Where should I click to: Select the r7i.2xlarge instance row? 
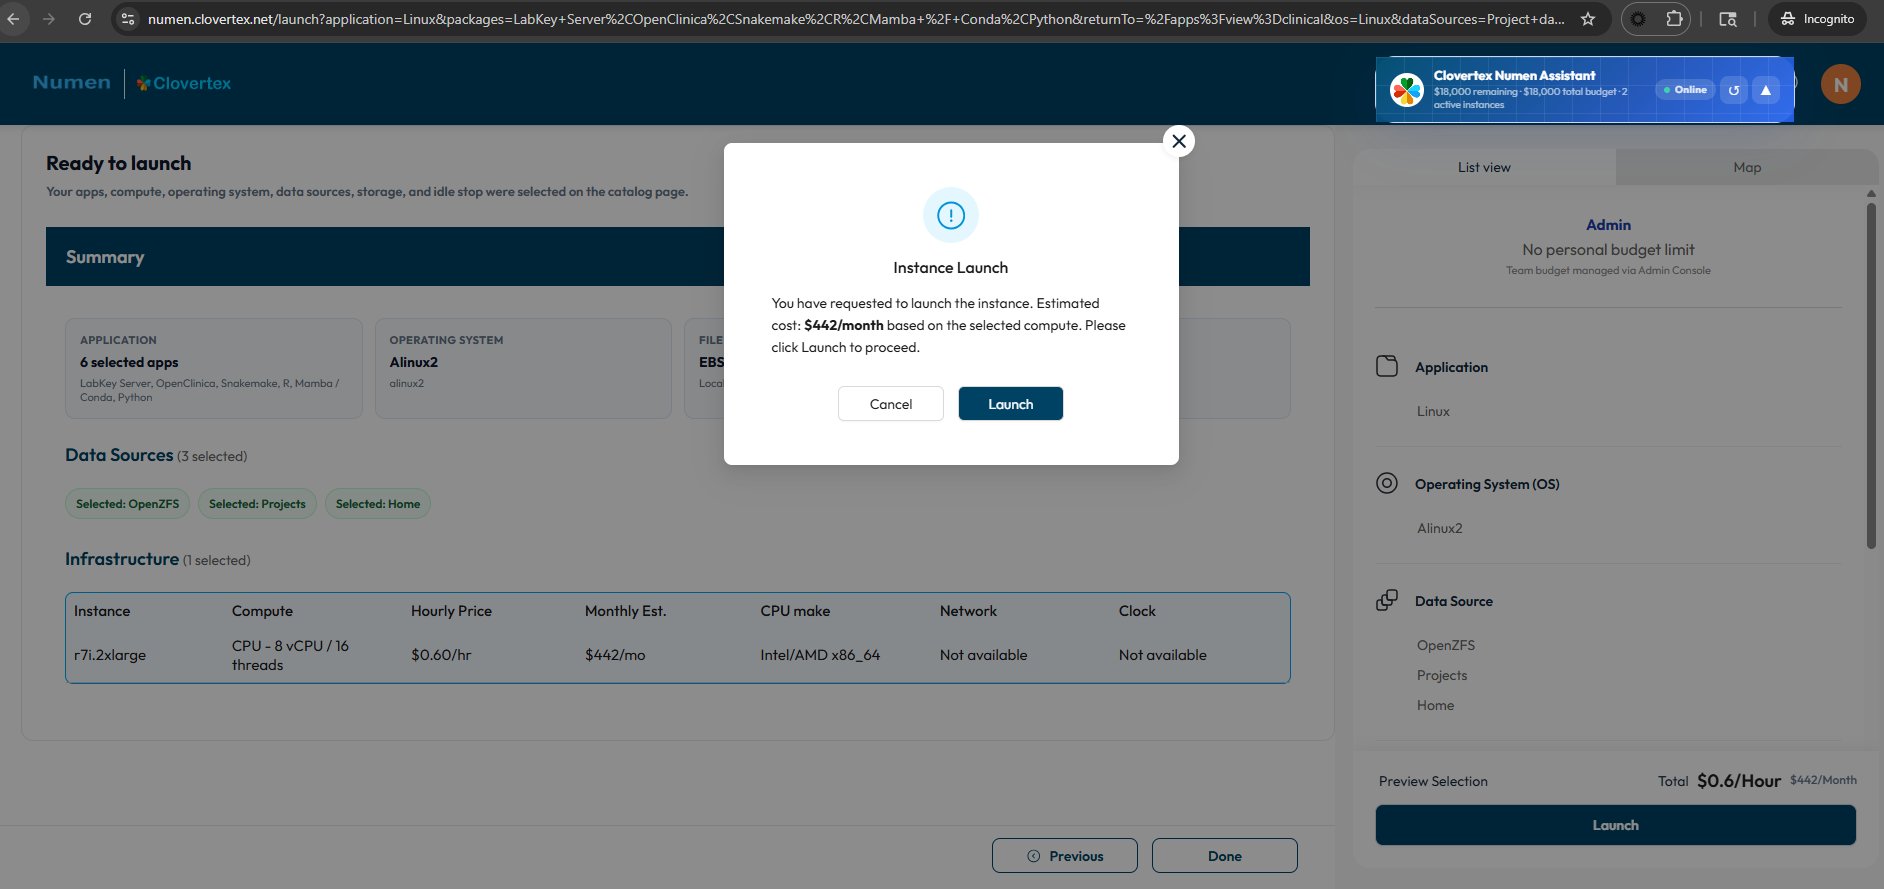coord(677,655)
